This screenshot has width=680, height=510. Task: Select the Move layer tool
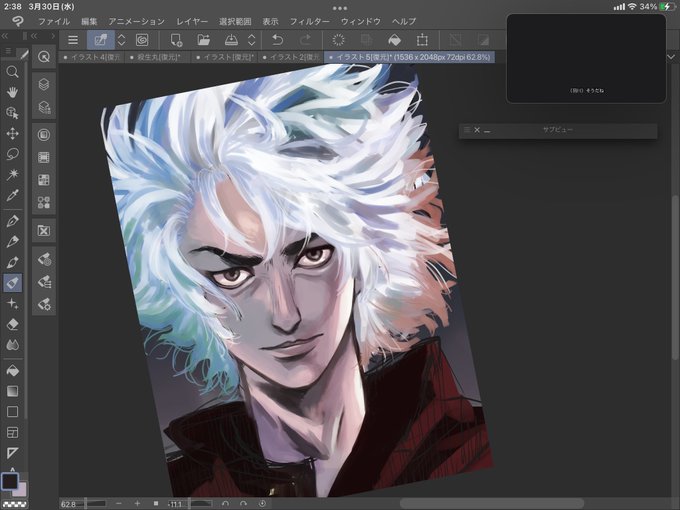coord(12,133)
